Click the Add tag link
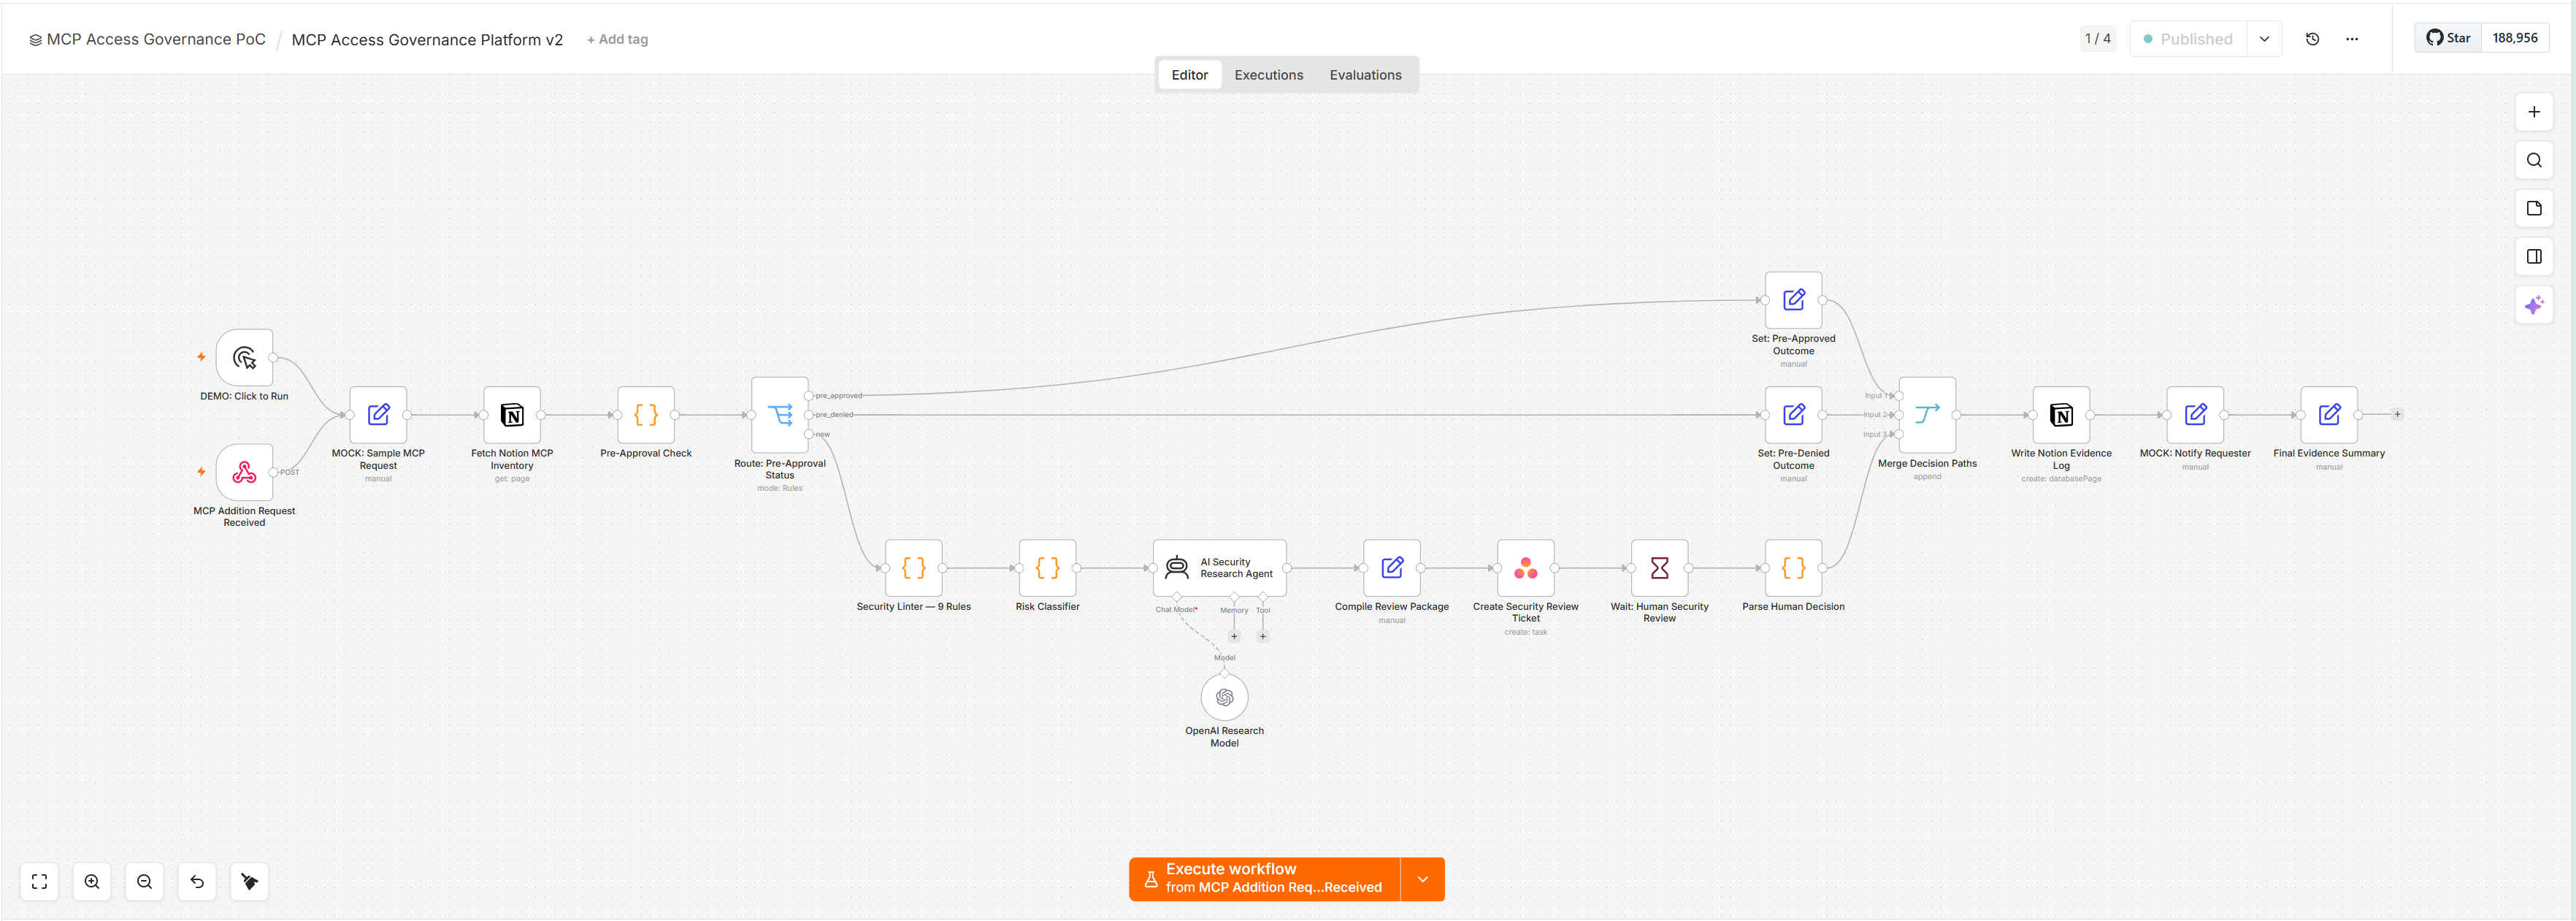The height and width of the screenshot is (921, 2576). pyautogui.click(x=617, y=39)
